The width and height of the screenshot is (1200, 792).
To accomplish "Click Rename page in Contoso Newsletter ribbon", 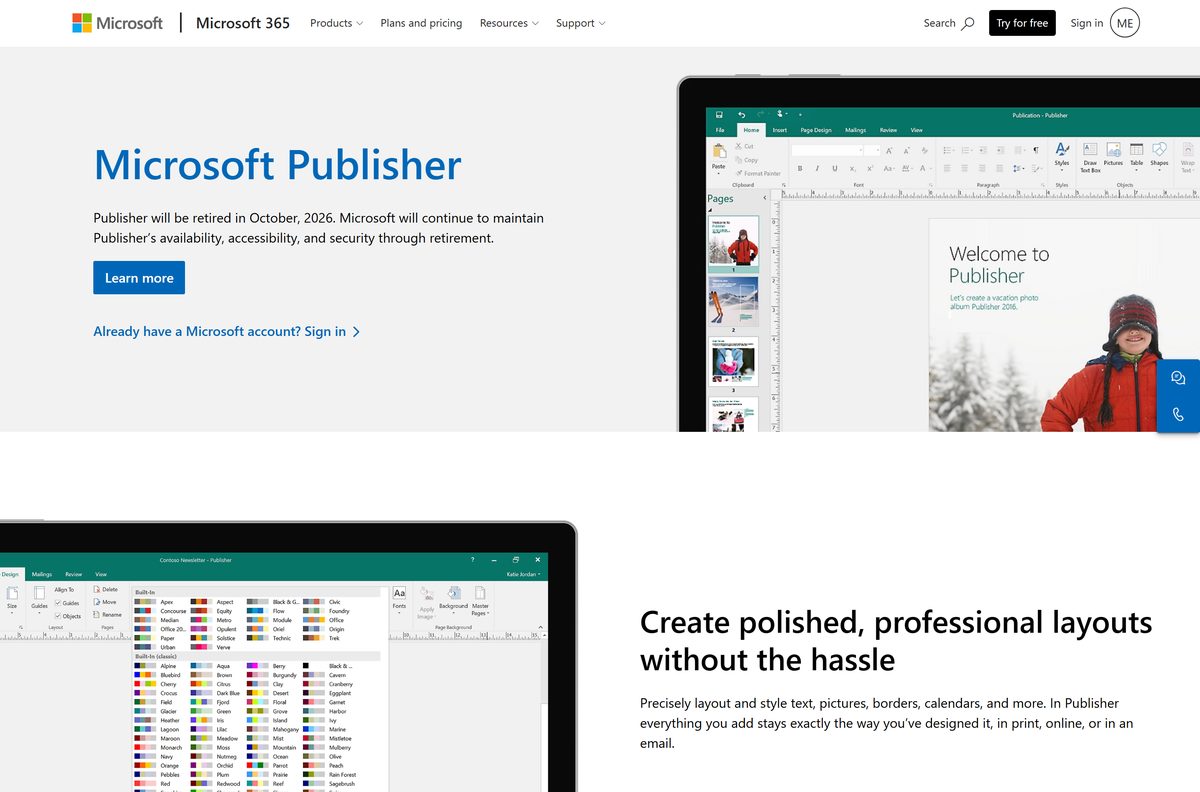I will [x=106, y=615].
